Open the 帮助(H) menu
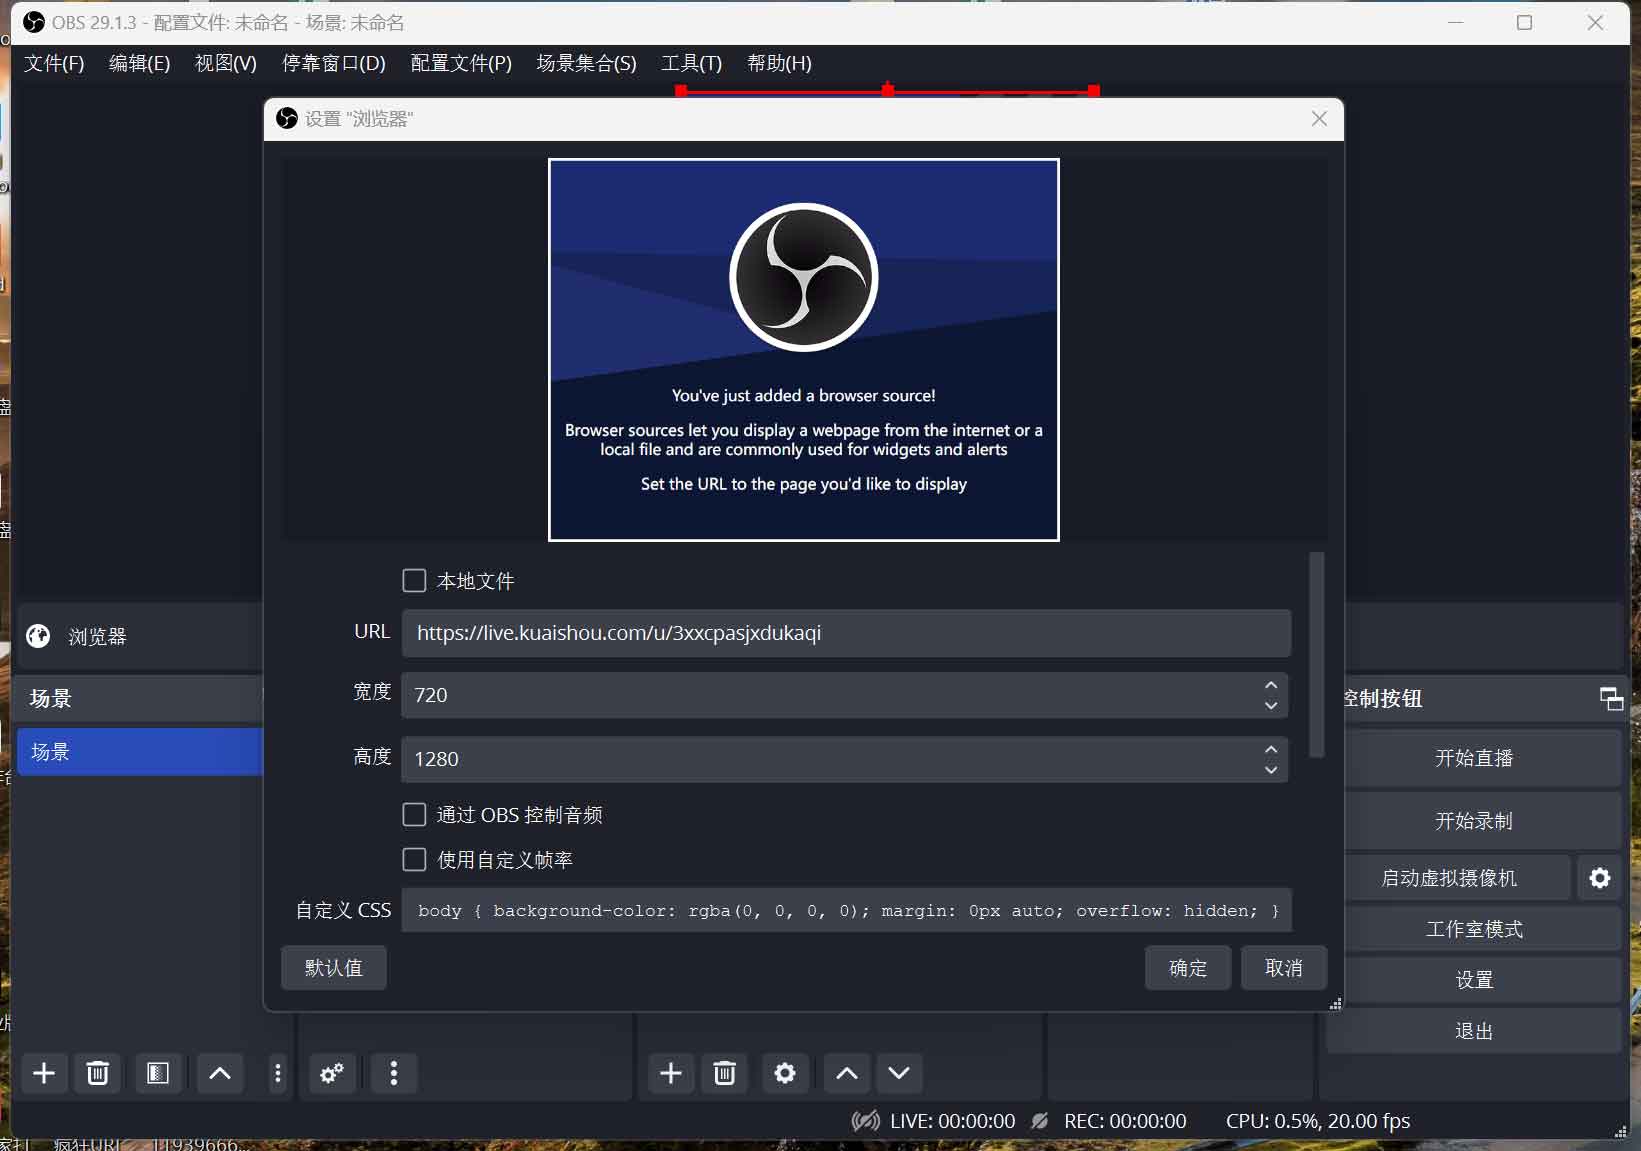 [x=779, y=63]
